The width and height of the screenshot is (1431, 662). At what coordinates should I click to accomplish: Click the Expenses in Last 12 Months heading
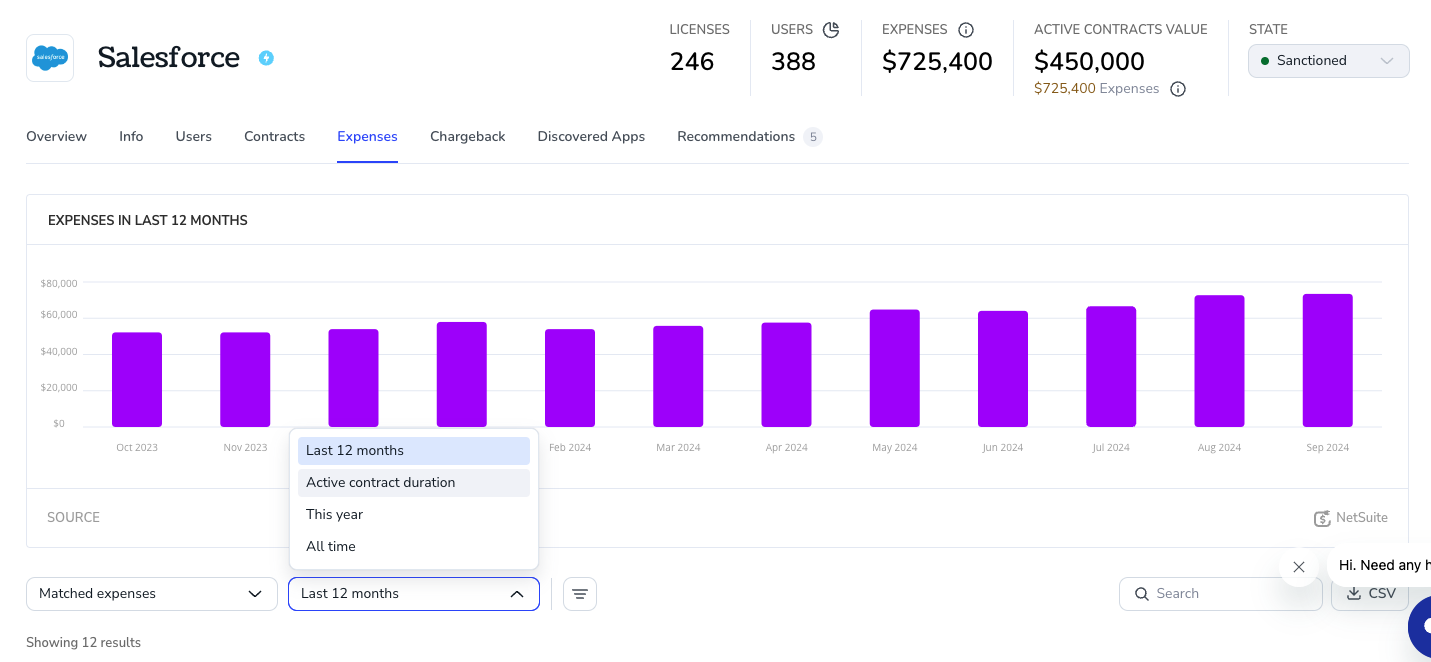point(148,221)
